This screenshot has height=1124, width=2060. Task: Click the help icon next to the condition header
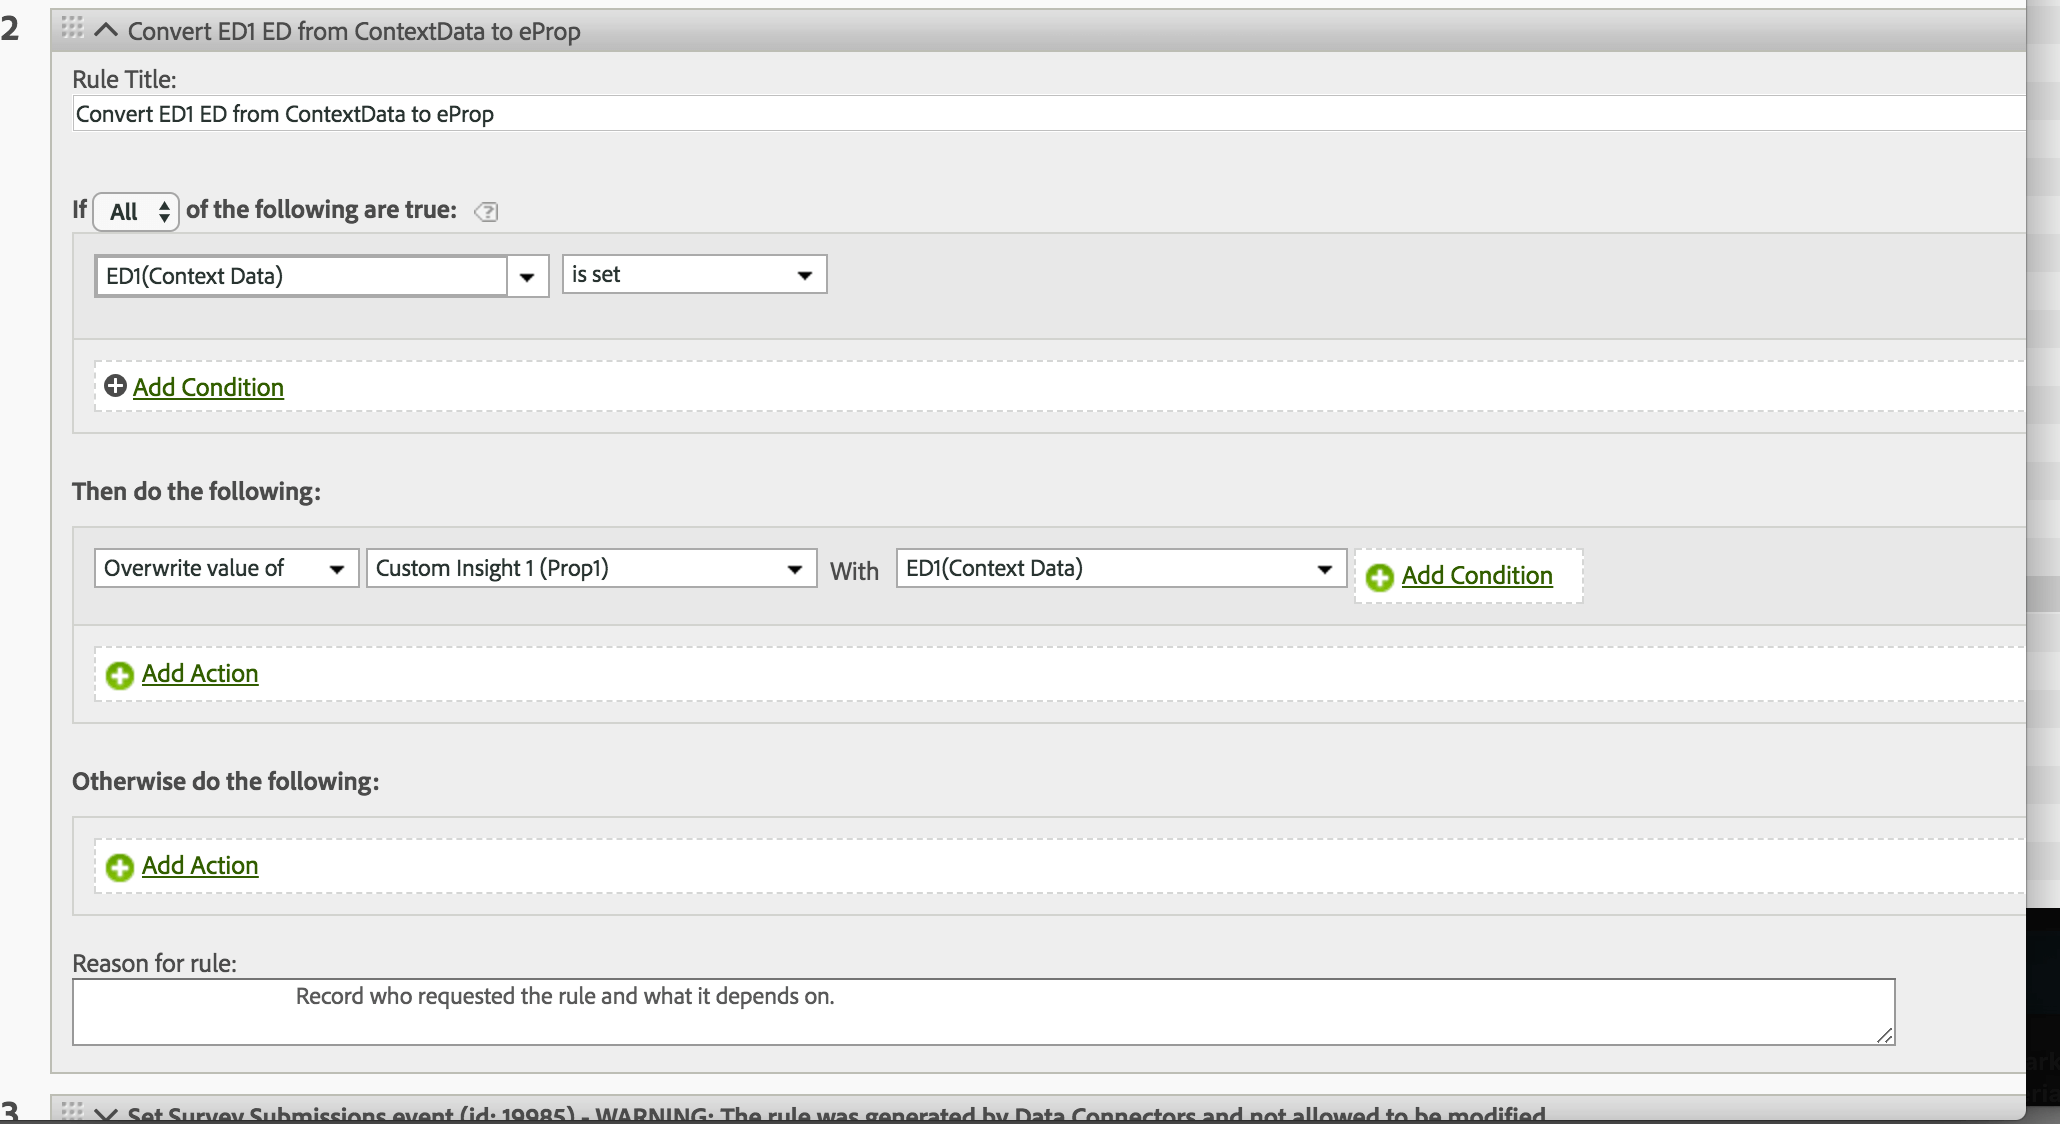tap(486, 212)
